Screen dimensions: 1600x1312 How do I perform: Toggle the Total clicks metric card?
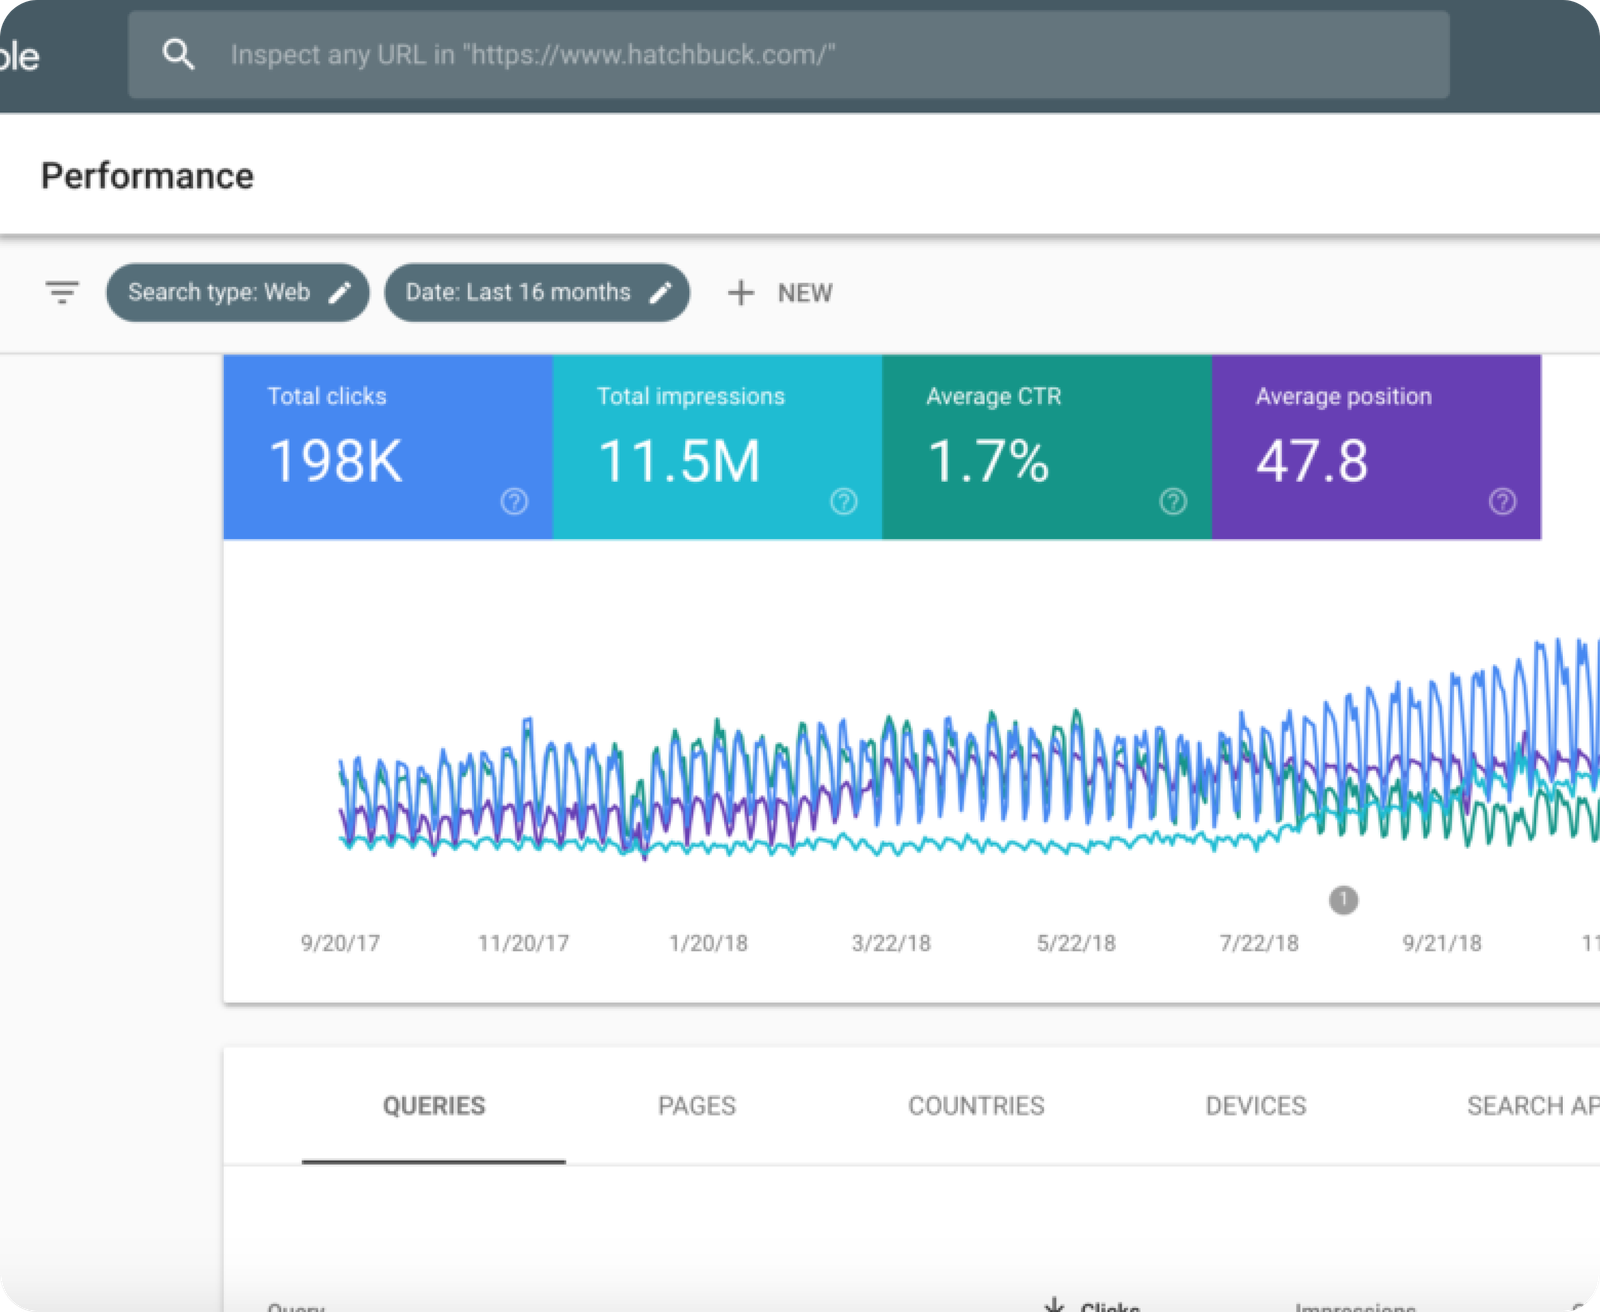pos(388,447)
